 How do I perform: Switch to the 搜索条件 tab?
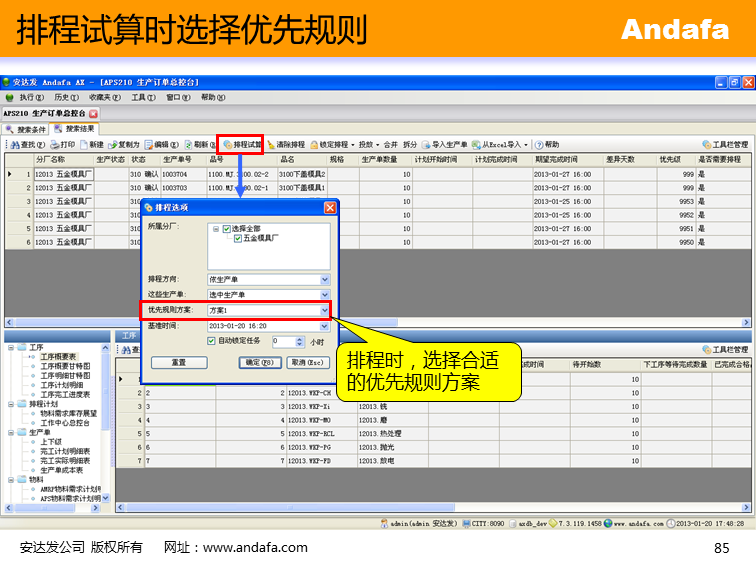[26, 129]
